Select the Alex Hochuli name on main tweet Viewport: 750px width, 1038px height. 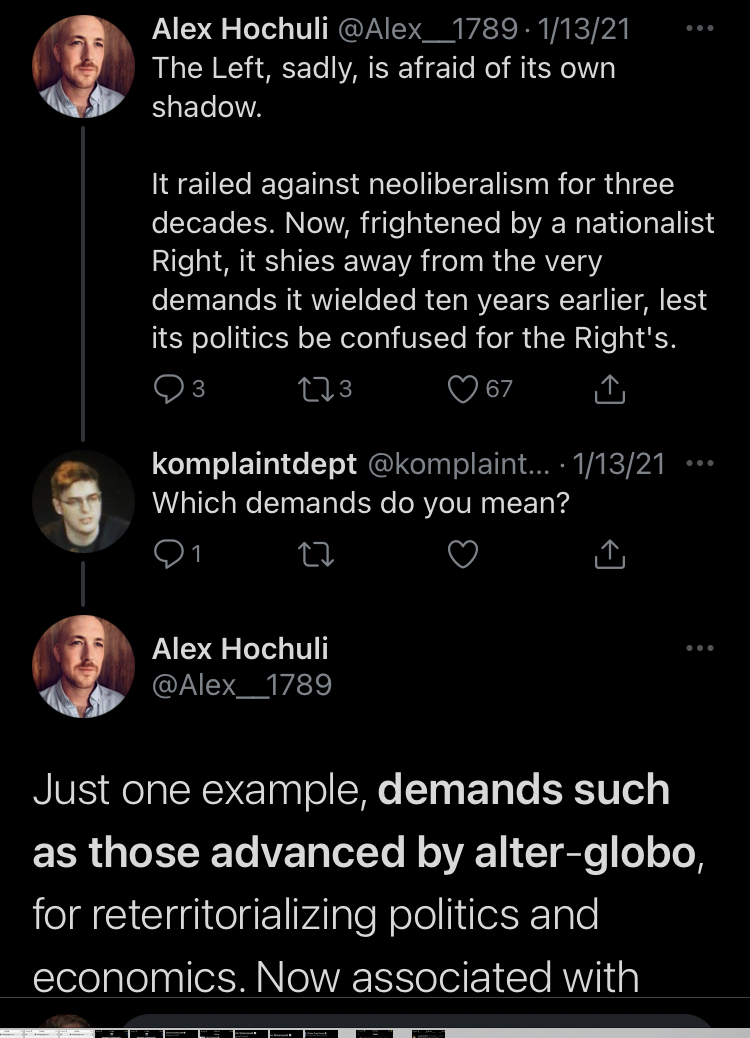(x=240, y=649)
